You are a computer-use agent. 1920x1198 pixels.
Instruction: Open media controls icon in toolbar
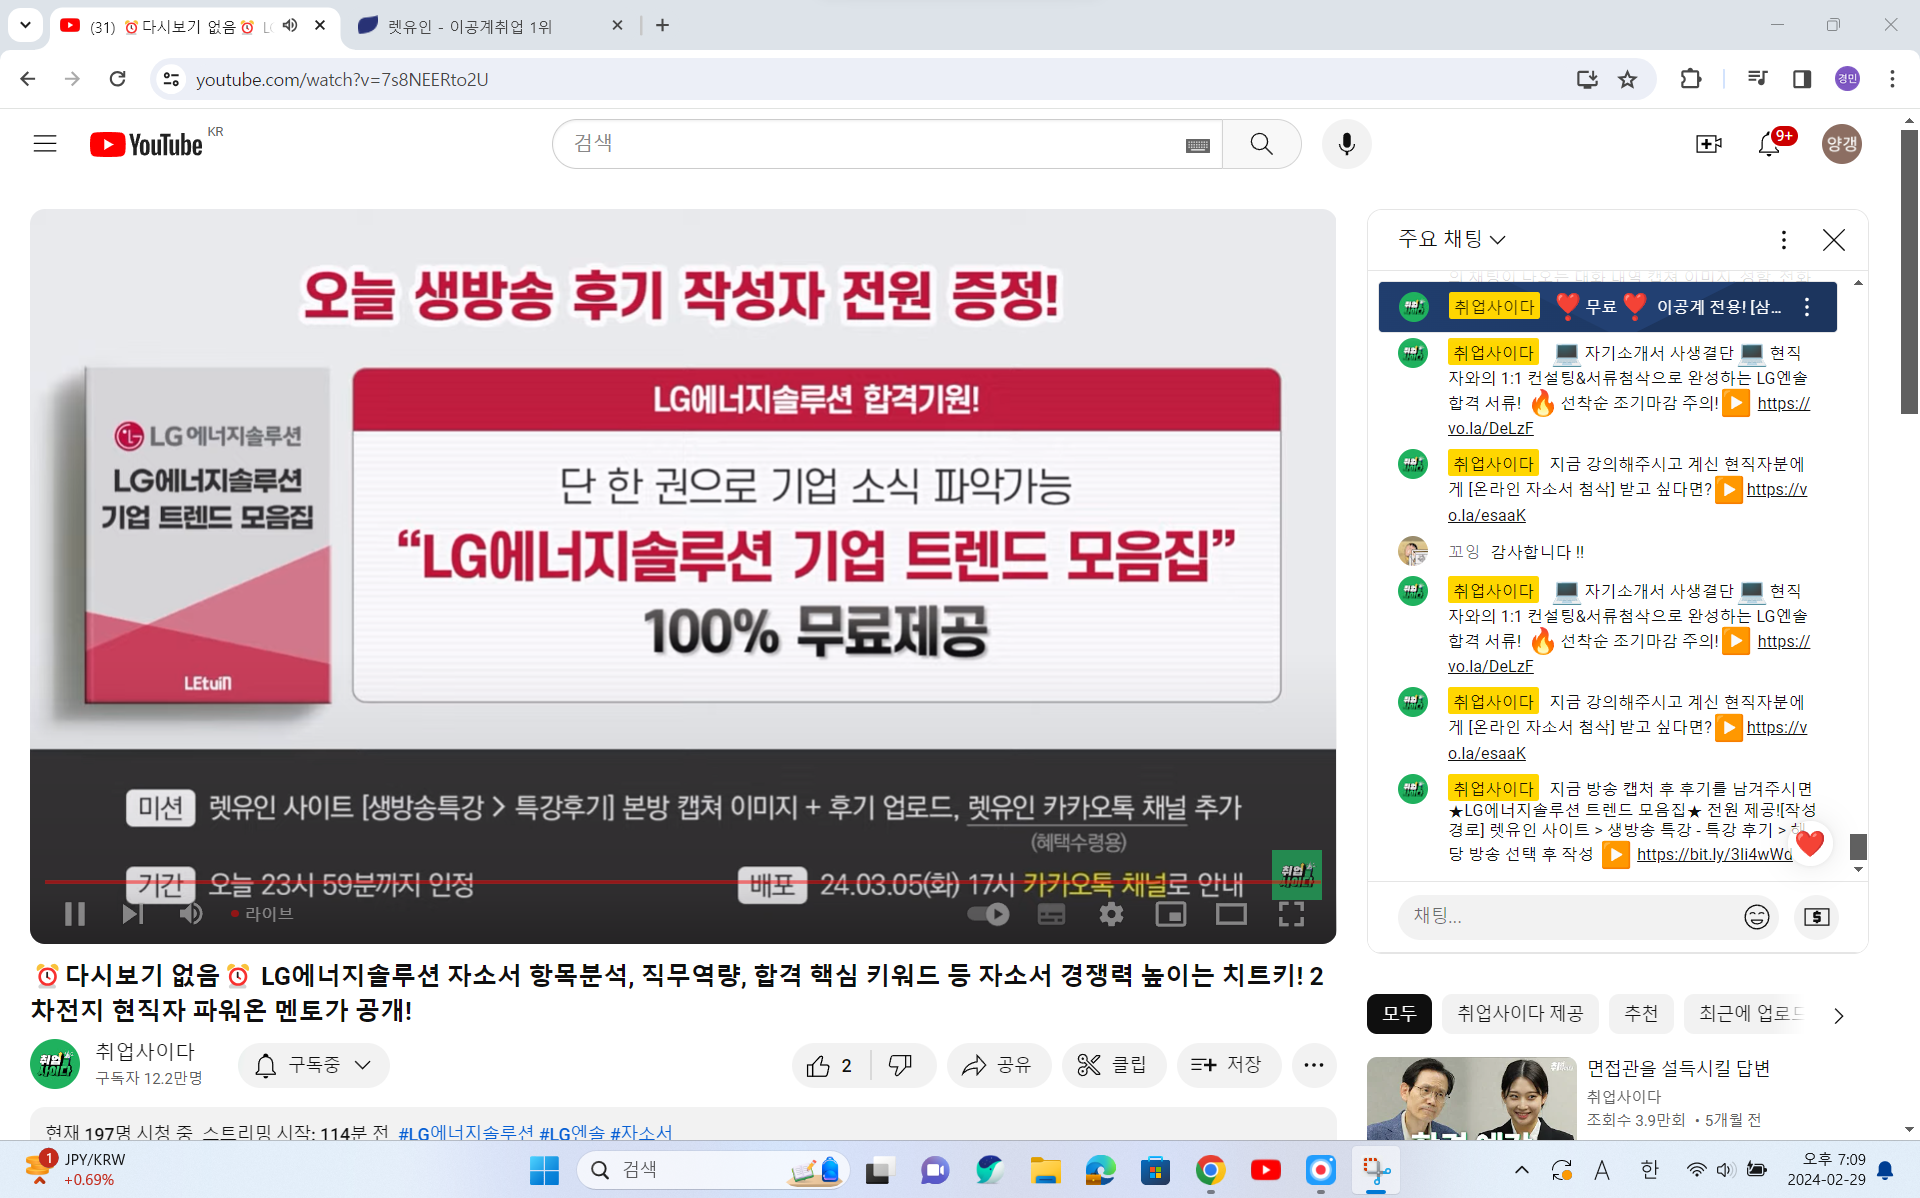(1757, 79)
